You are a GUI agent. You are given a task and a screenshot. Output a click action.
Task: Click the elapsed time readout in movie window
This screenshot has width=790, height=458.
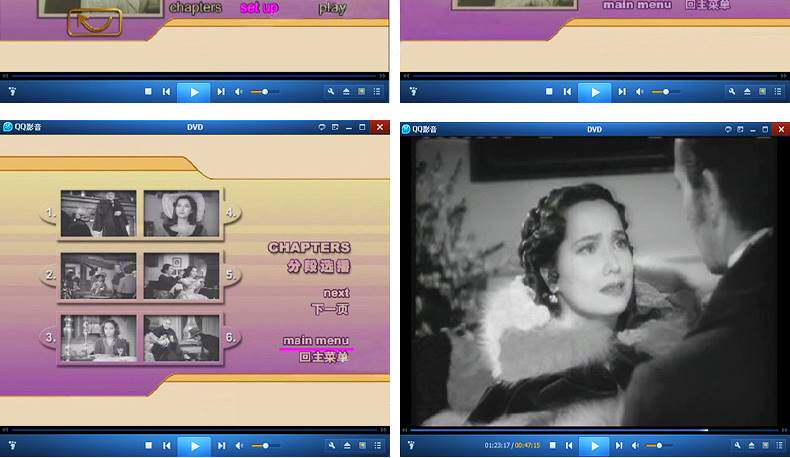click(x=497, y=445)
